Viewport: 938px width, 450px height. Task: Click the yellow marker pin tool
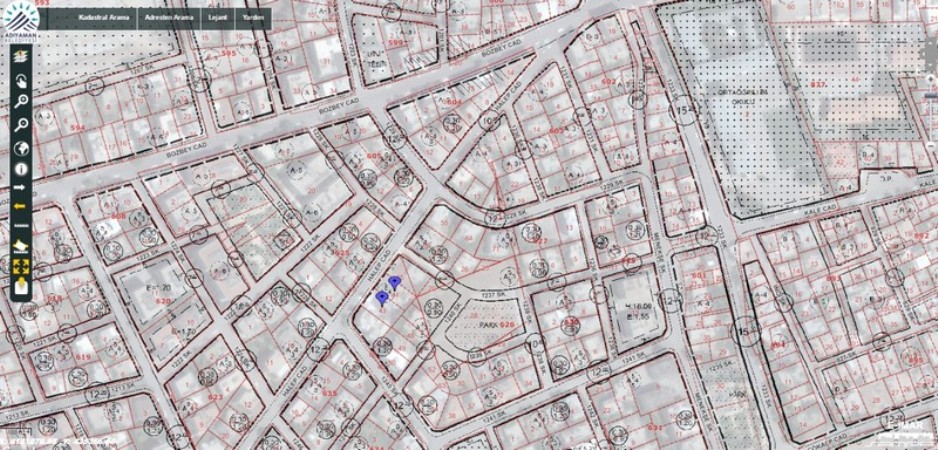tap(20, 288)
